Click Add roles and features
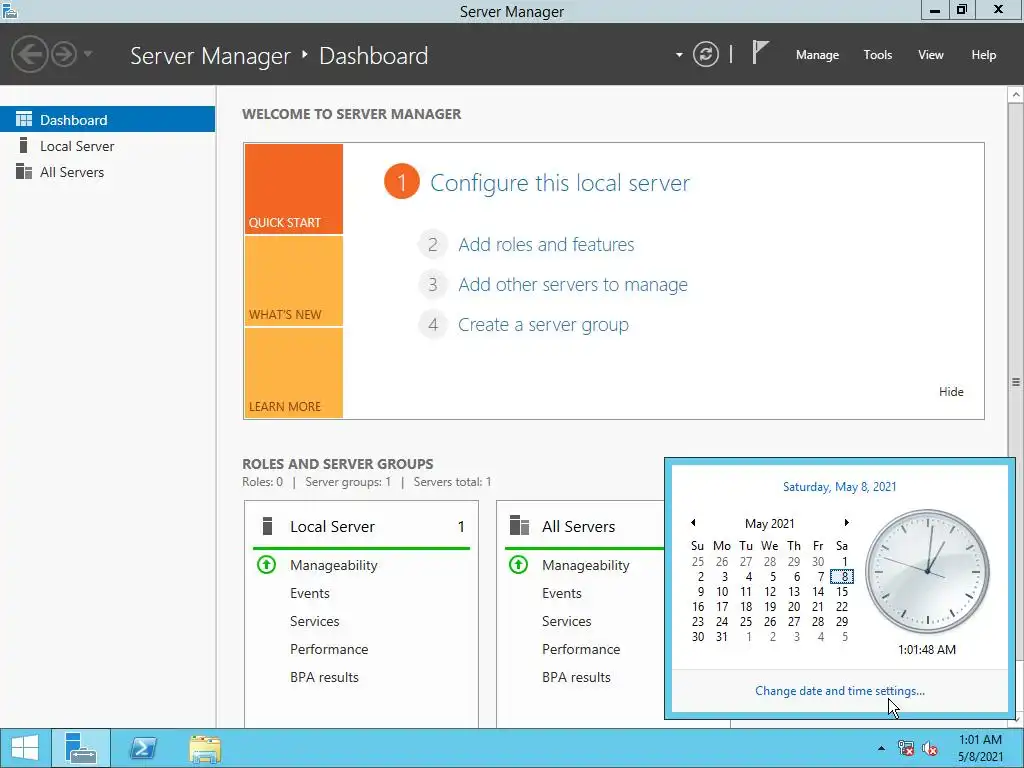The width and height of the screenshot is (1024, 768). 546,244
